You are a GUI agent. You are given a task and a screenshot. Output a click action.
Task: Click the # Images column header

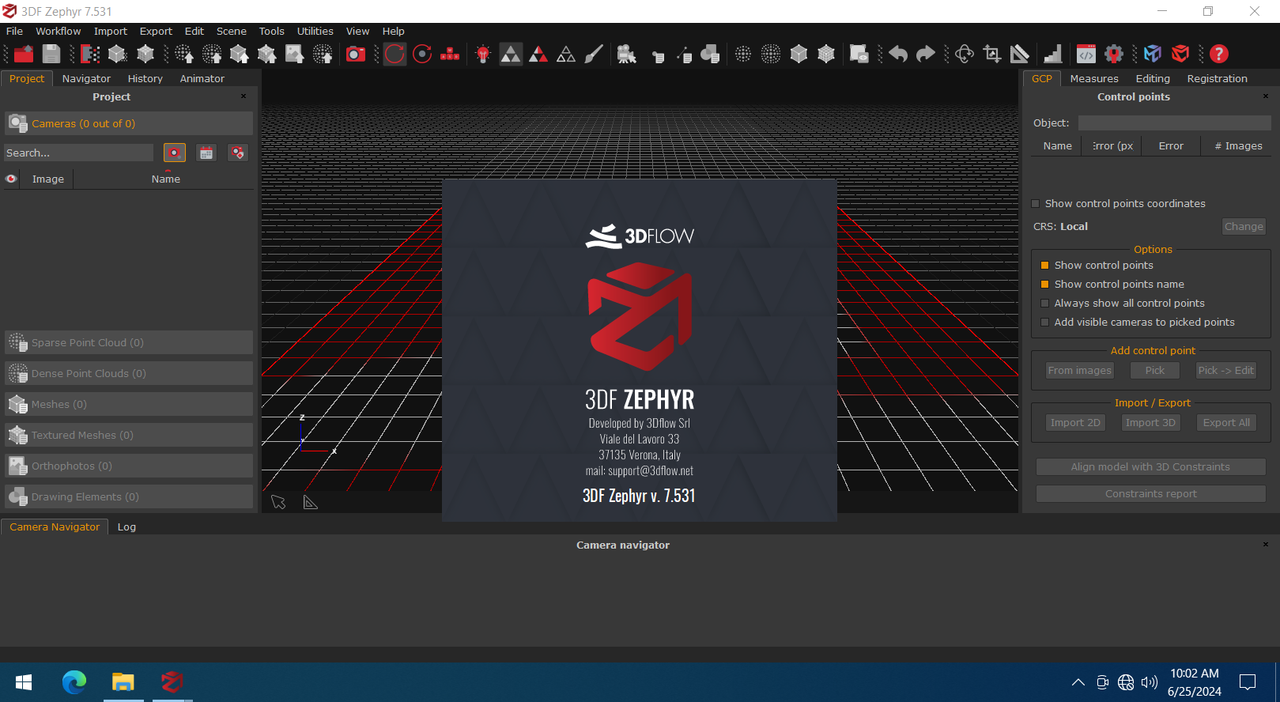click(1238, 146)
